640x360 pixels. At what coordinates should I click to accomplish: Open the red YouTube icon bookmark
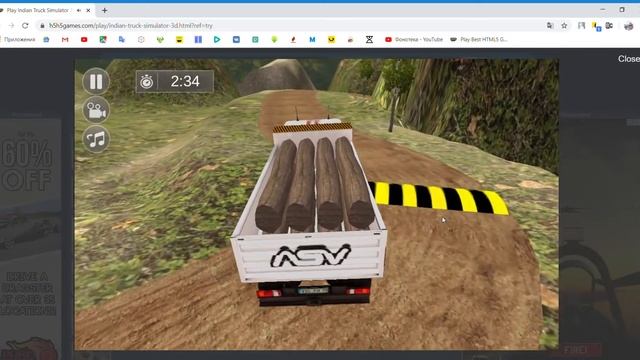click(84, 40)
